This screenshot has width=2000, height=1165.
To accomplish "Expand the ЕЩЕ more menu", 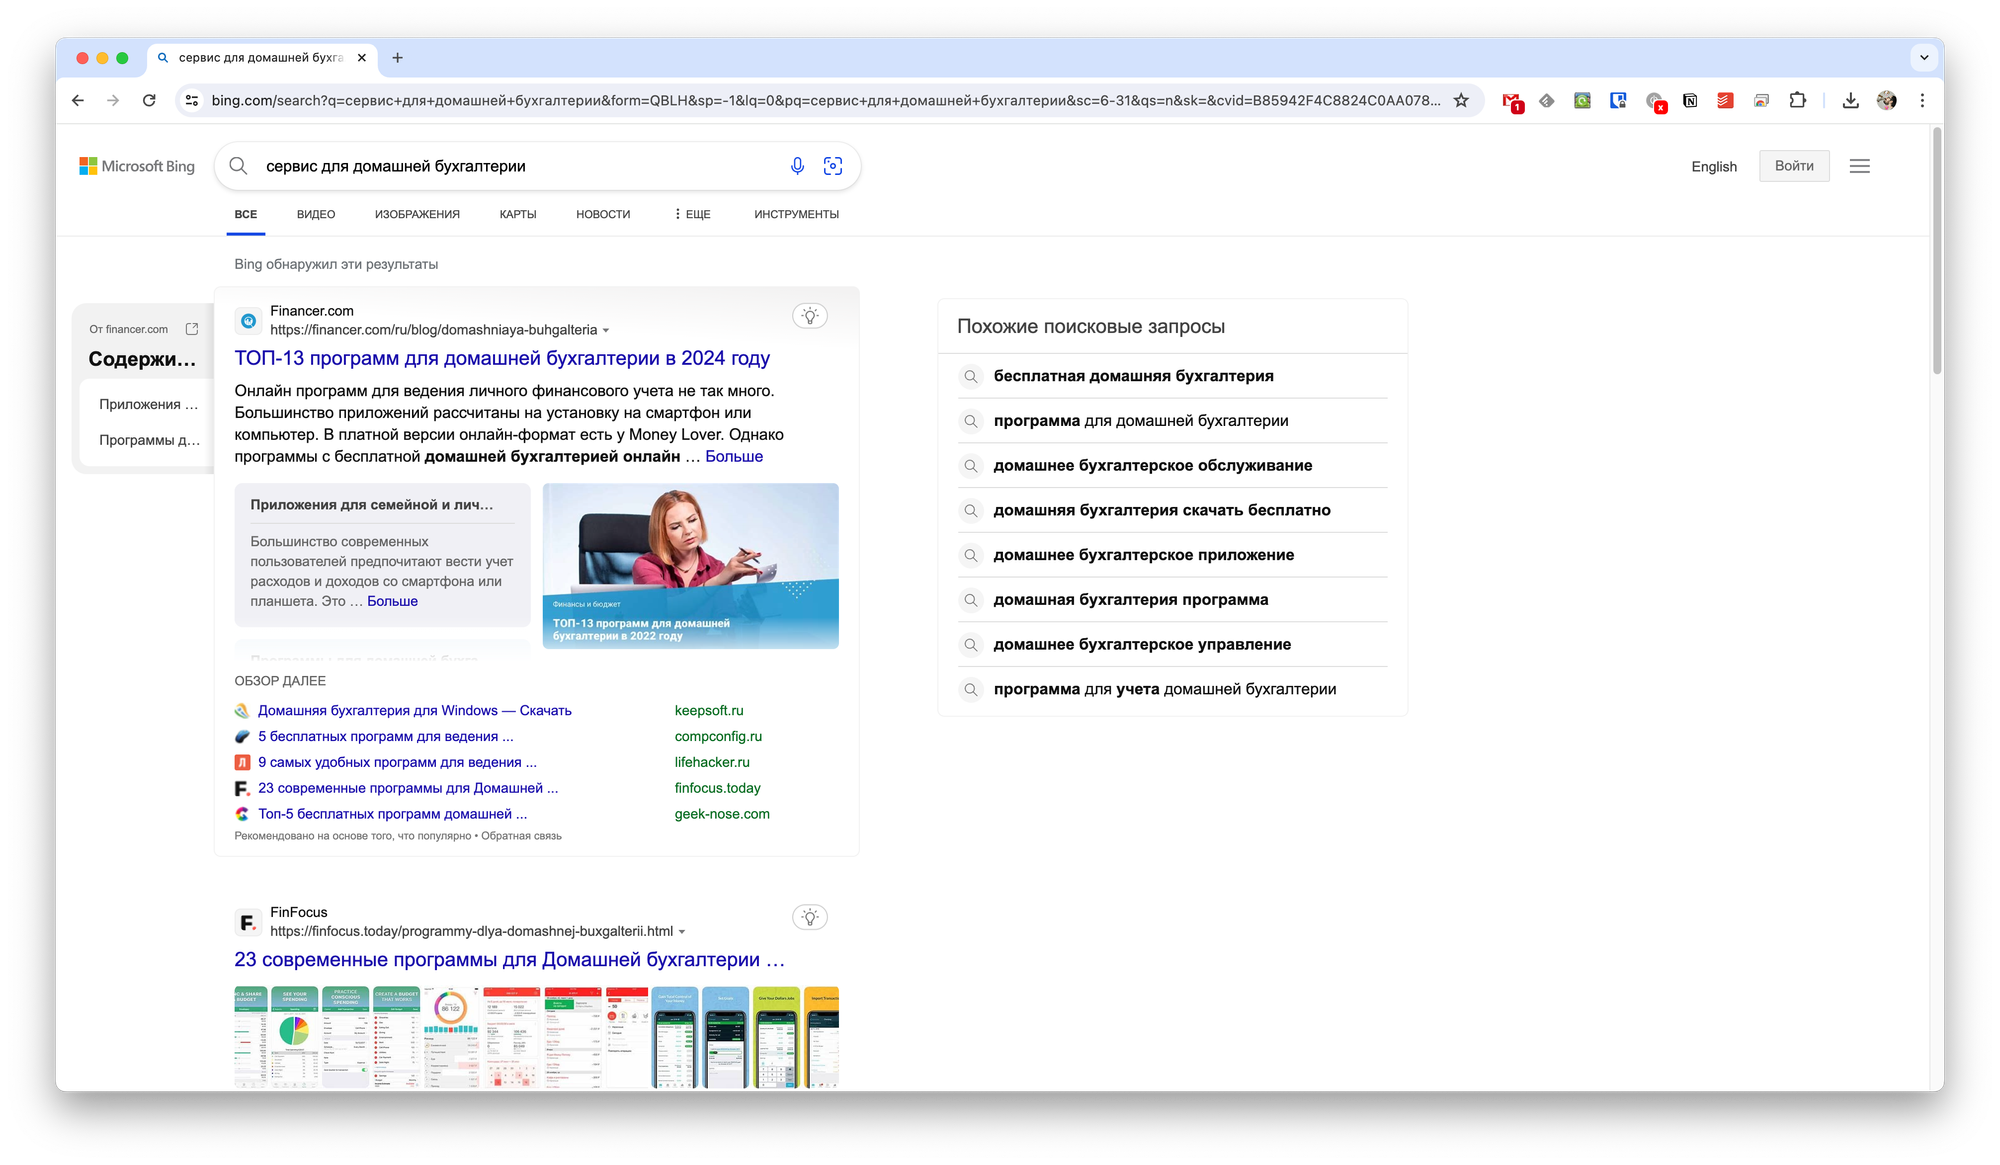I will 692,214.
